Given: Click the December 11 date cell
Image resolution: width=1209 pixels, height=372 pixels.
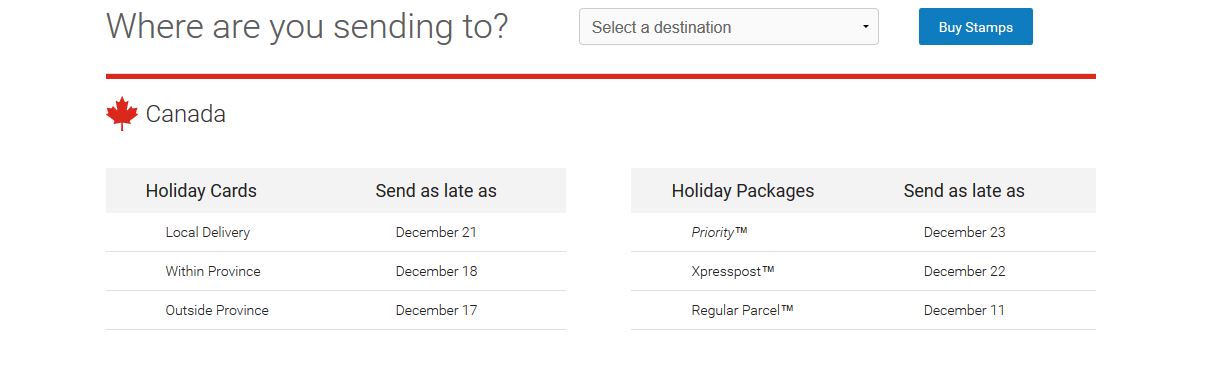Looking at the screenshot, I should click(964, 310).
